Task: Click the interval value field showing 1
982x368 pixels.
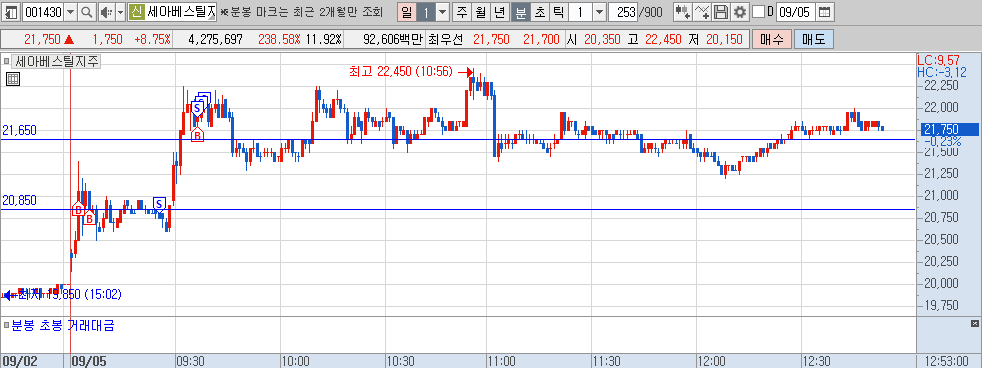Action: coord(580,11)
